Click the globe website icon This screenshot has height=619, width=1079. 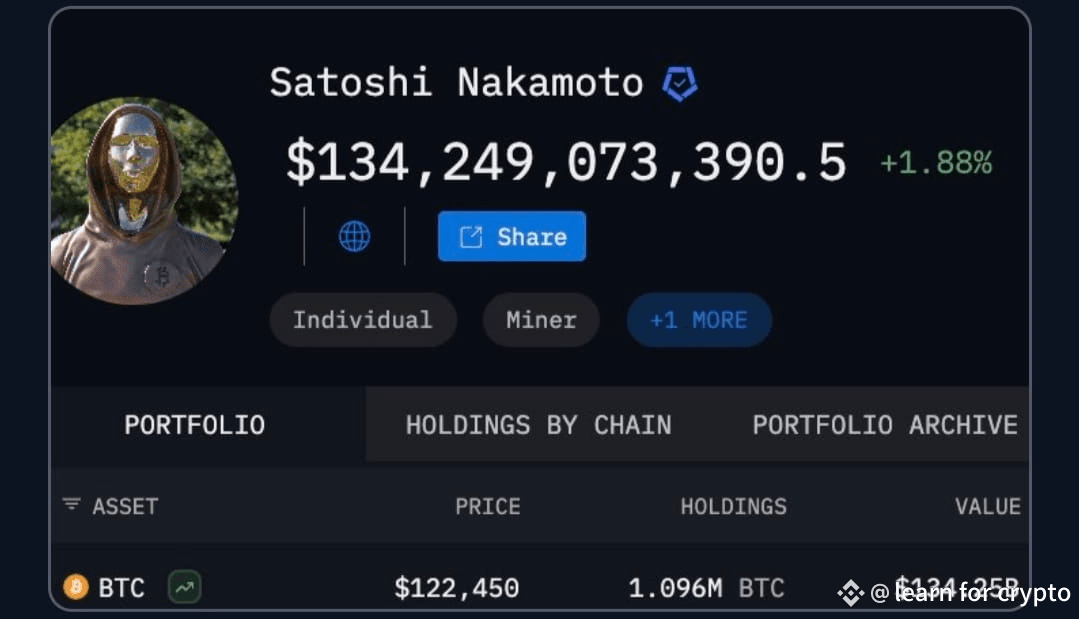(x=354, y=237)
